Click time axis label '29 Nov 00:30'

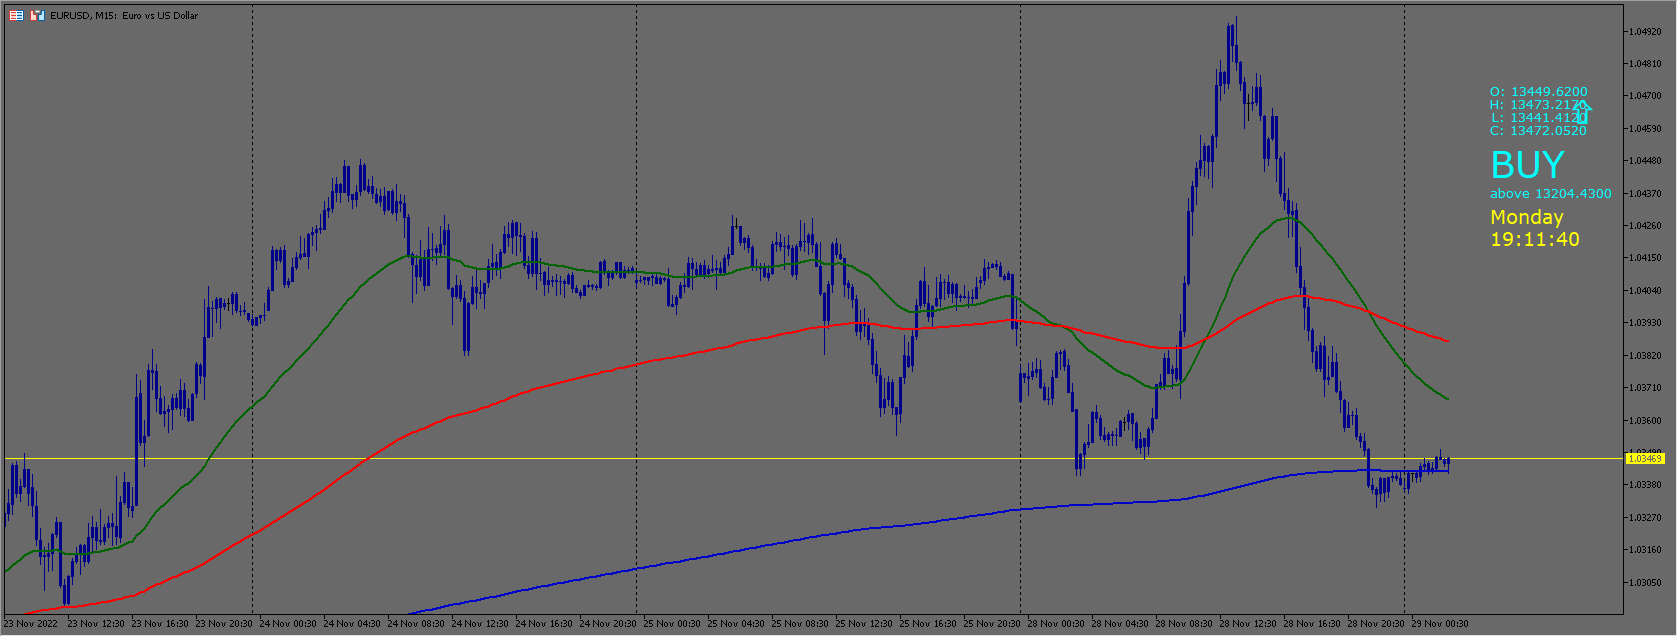[x=1440, y=624]
